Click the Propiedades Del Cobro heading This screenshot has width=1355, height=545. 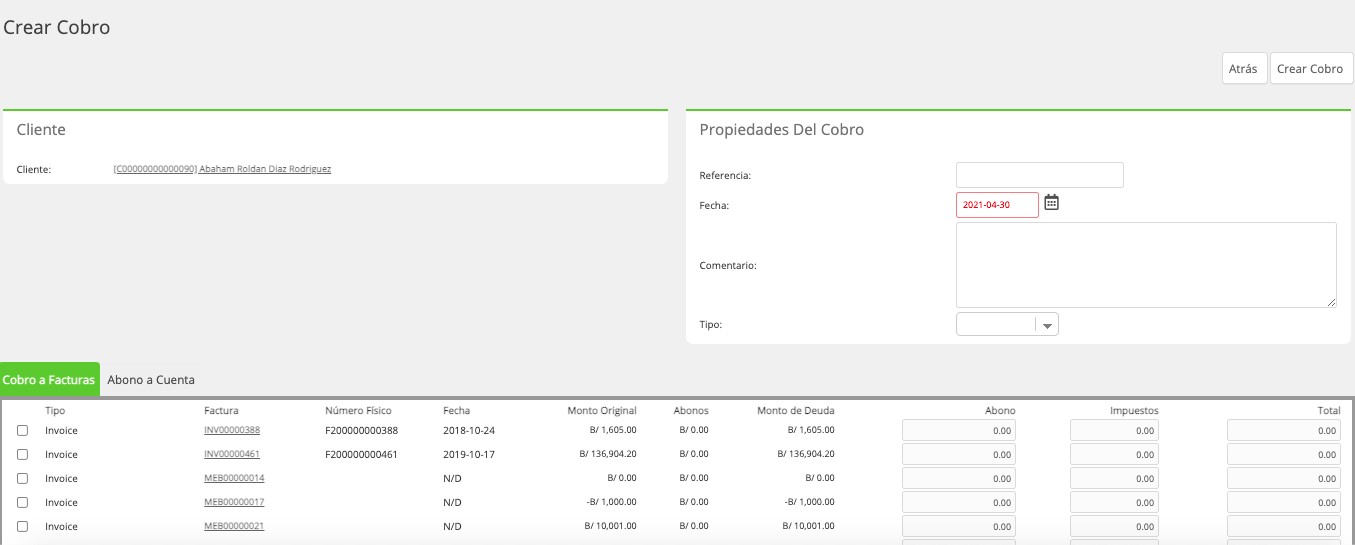pos(781,130)
